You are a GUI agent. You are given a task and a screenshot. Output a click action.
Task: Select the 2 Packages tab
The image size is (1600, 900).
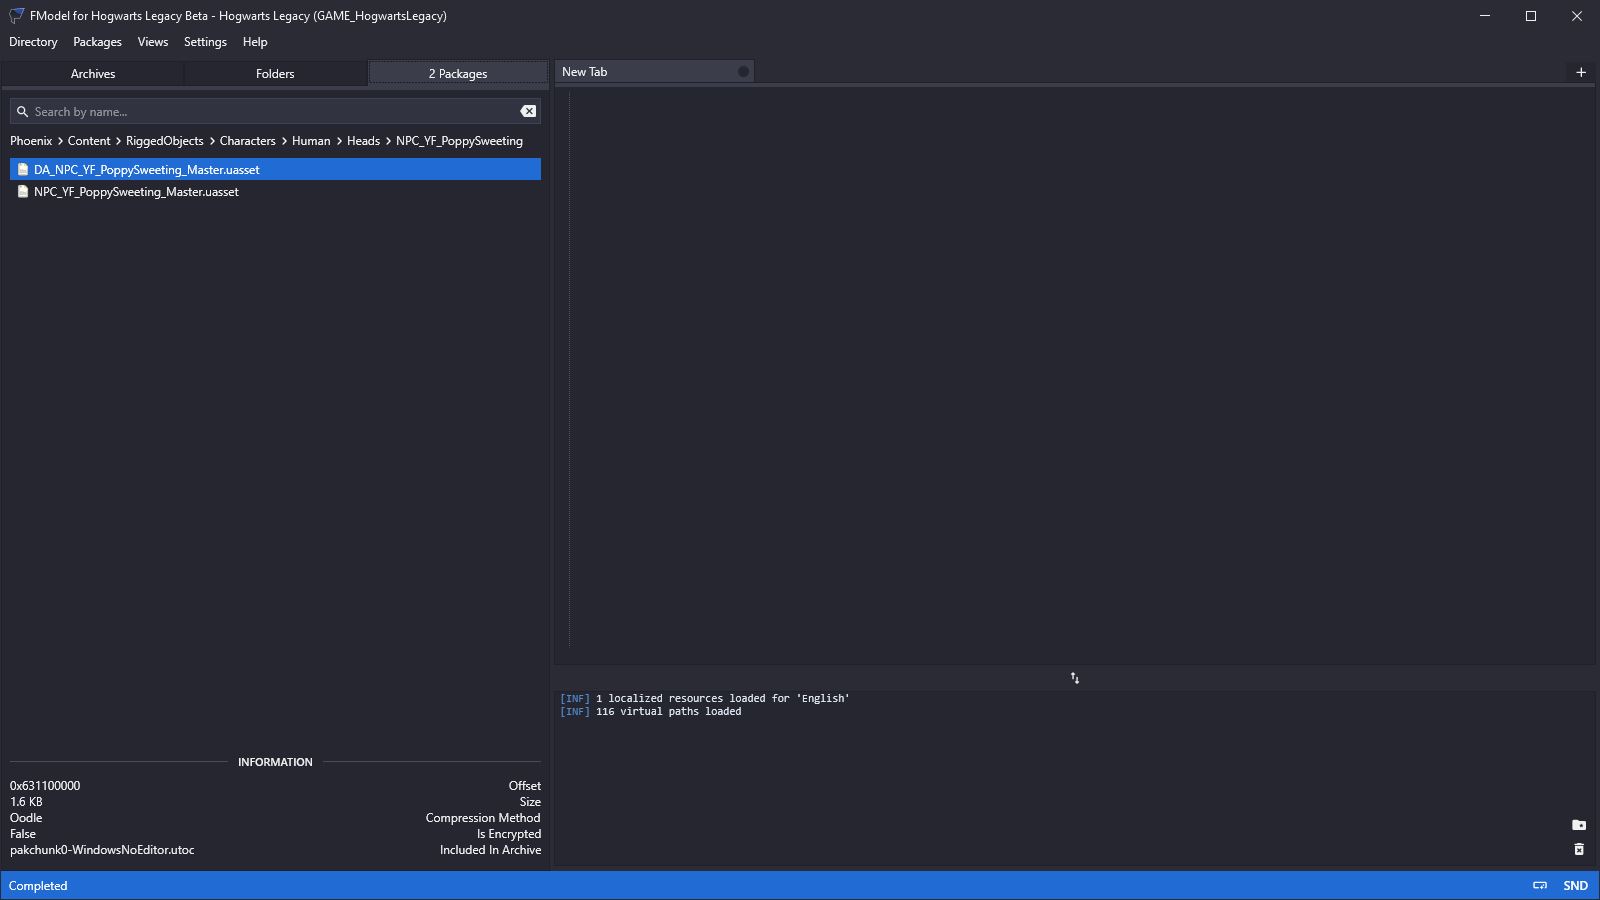tap(458, 74)
